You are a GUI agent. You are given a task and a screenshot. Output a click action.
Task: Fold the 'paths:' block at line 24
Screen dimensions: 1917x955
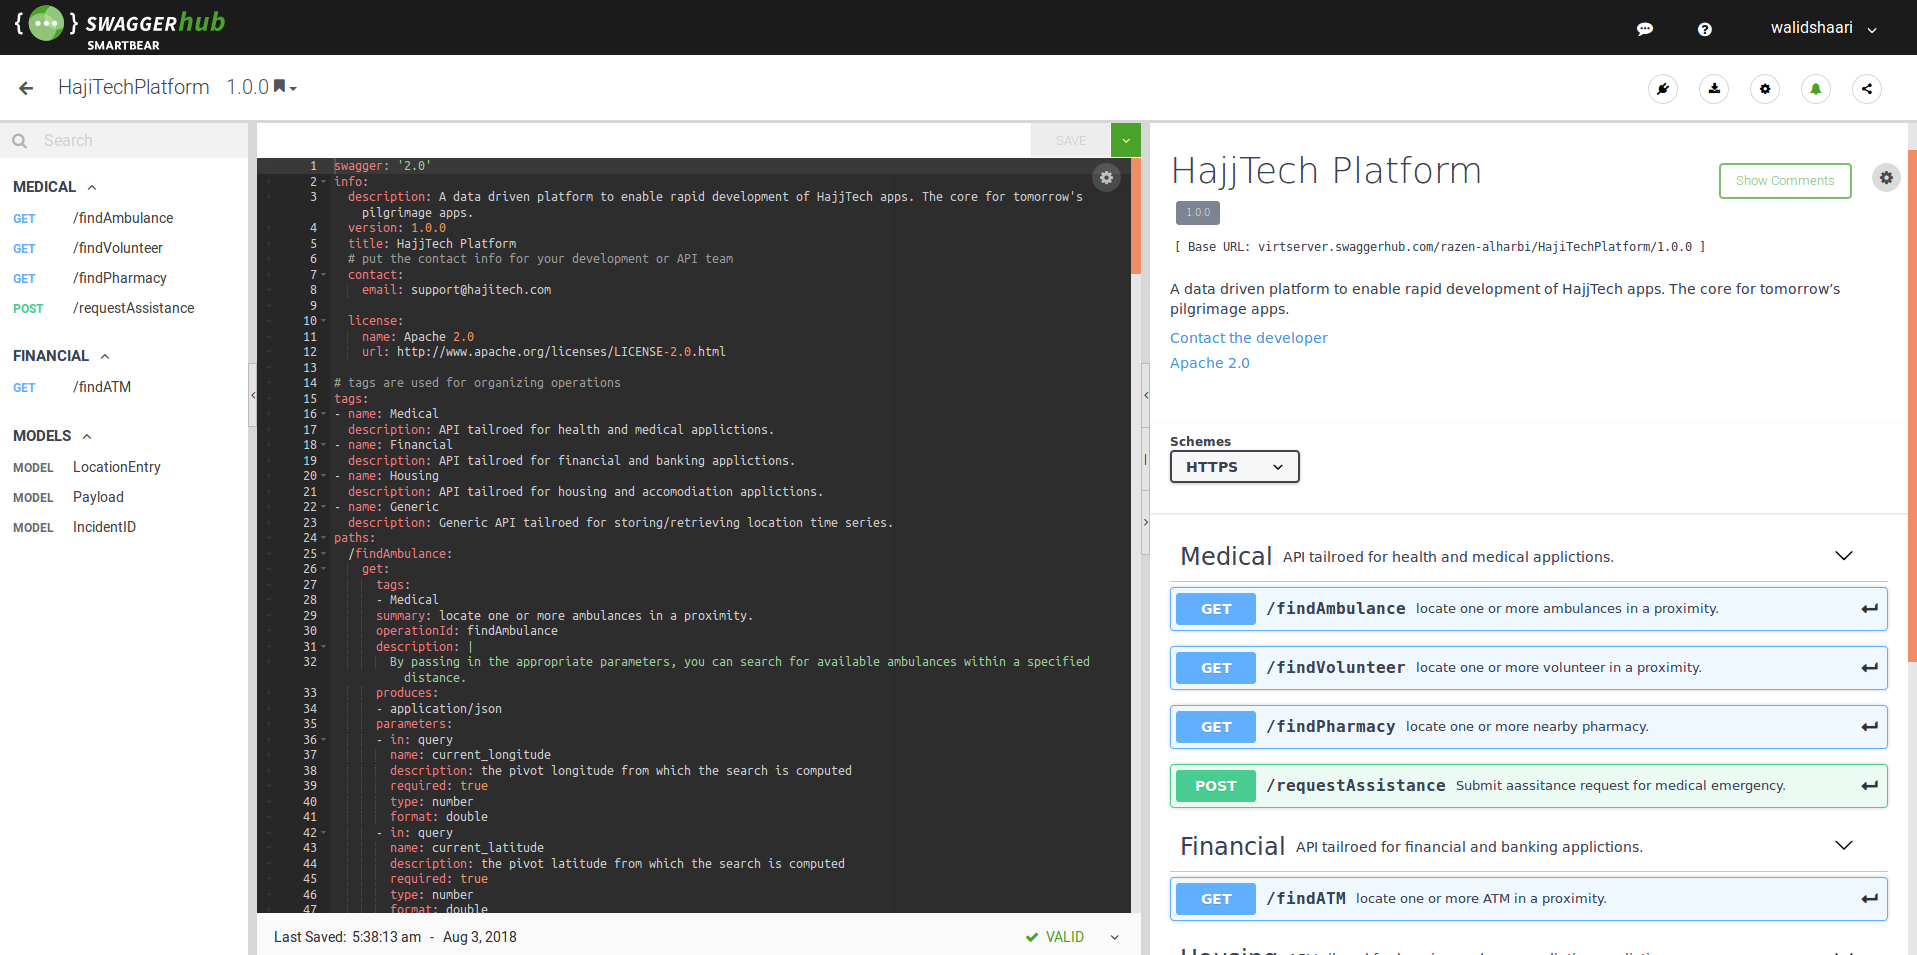tap(323, 538)
